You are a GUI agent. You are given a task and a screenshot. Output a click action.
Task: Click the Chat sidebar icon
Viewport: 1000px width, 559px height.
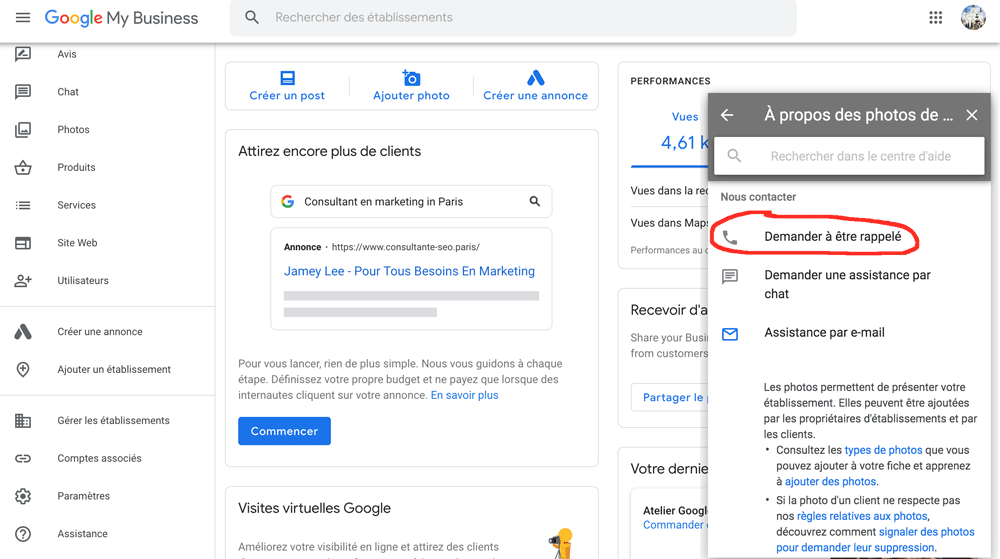click(x=23, y=92)
